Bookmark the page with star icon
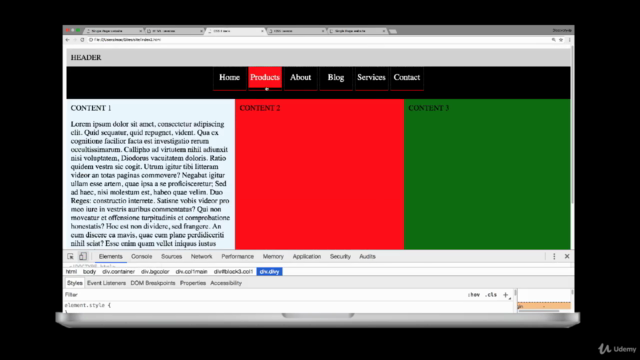 pyautogui.click(x=561, y=40)
